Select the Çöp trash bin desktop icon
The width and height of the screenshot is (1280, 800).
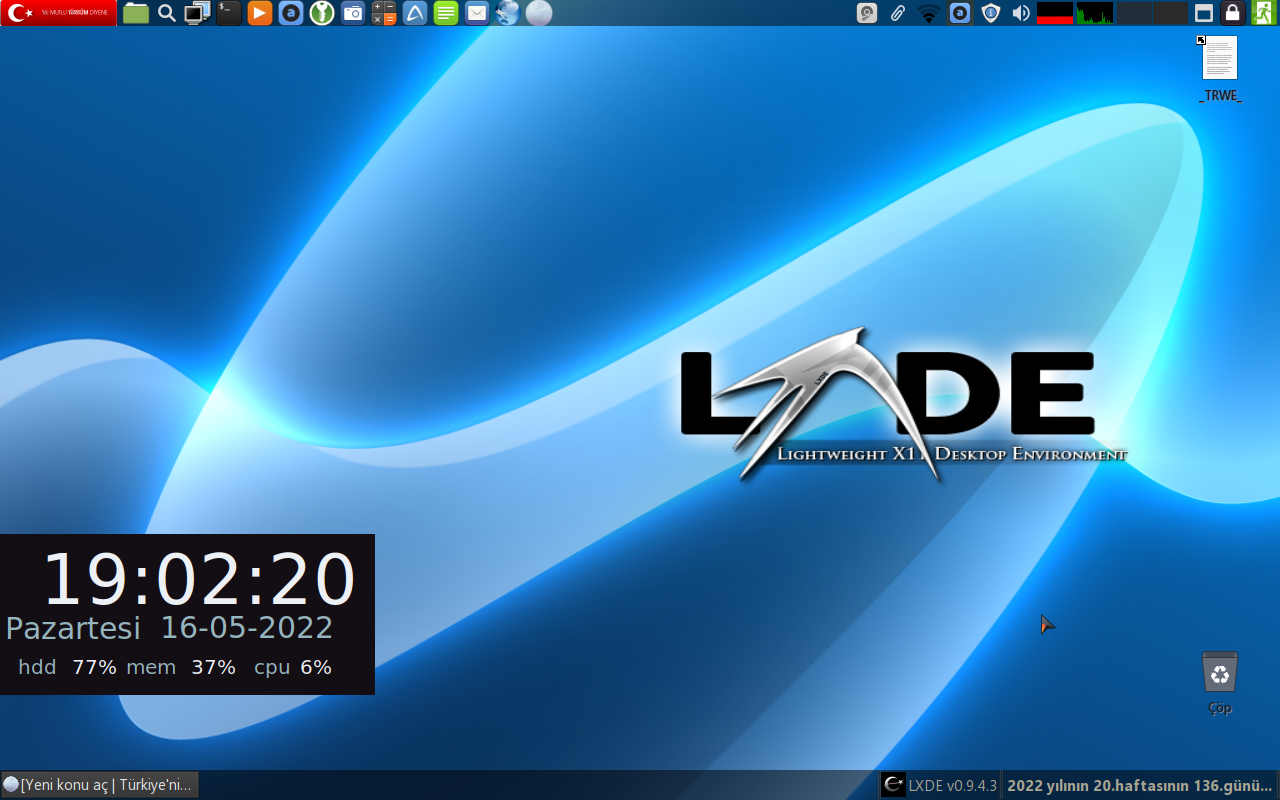(x=1220, y=683)
